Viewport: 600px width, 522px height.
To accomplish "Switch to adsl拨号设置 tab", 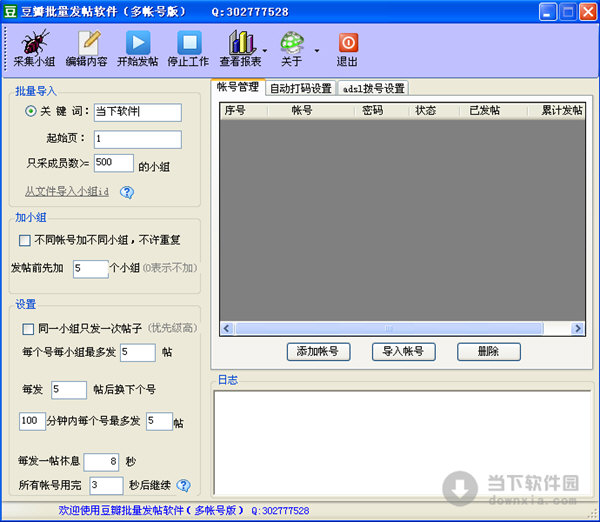I will (373, 88).
